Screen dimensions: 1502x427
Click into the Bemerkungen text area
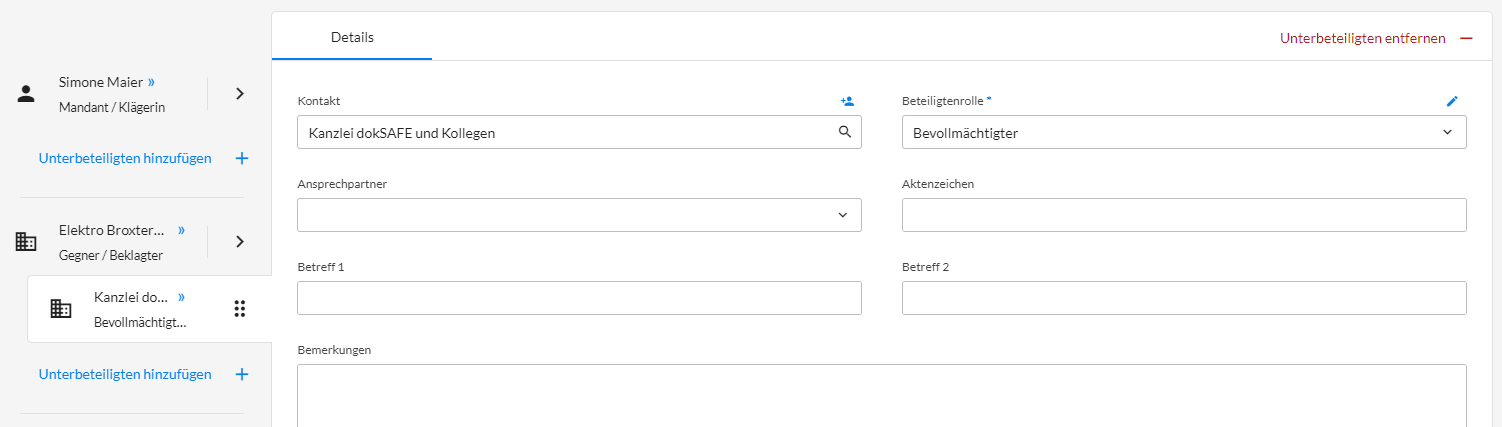[x=882, y=395]
